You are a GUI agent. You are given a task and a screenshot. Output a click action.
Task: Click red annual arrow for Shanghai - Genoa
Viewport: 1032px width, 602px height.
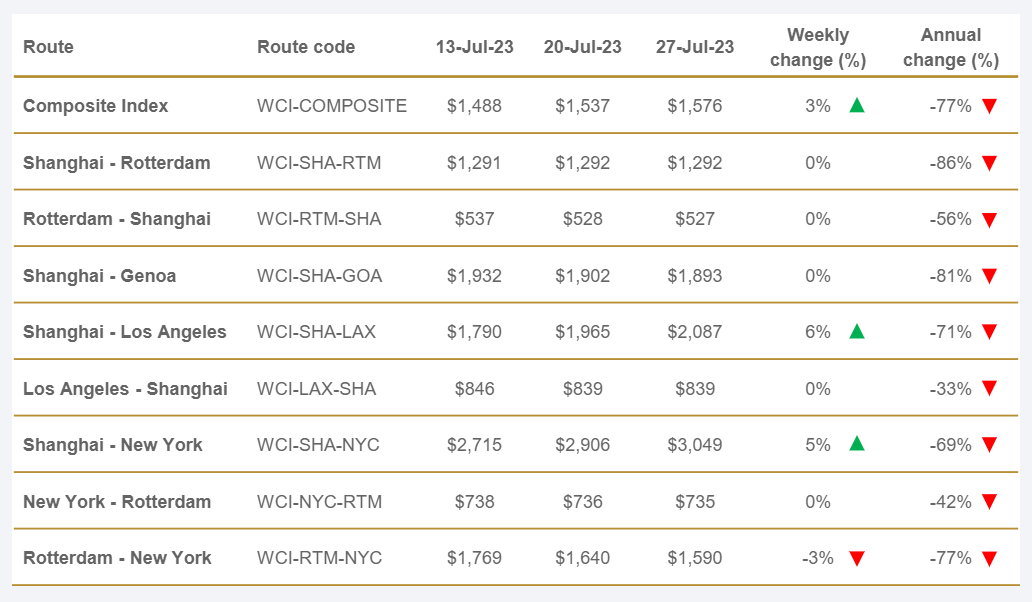click(x=989, y=276)
